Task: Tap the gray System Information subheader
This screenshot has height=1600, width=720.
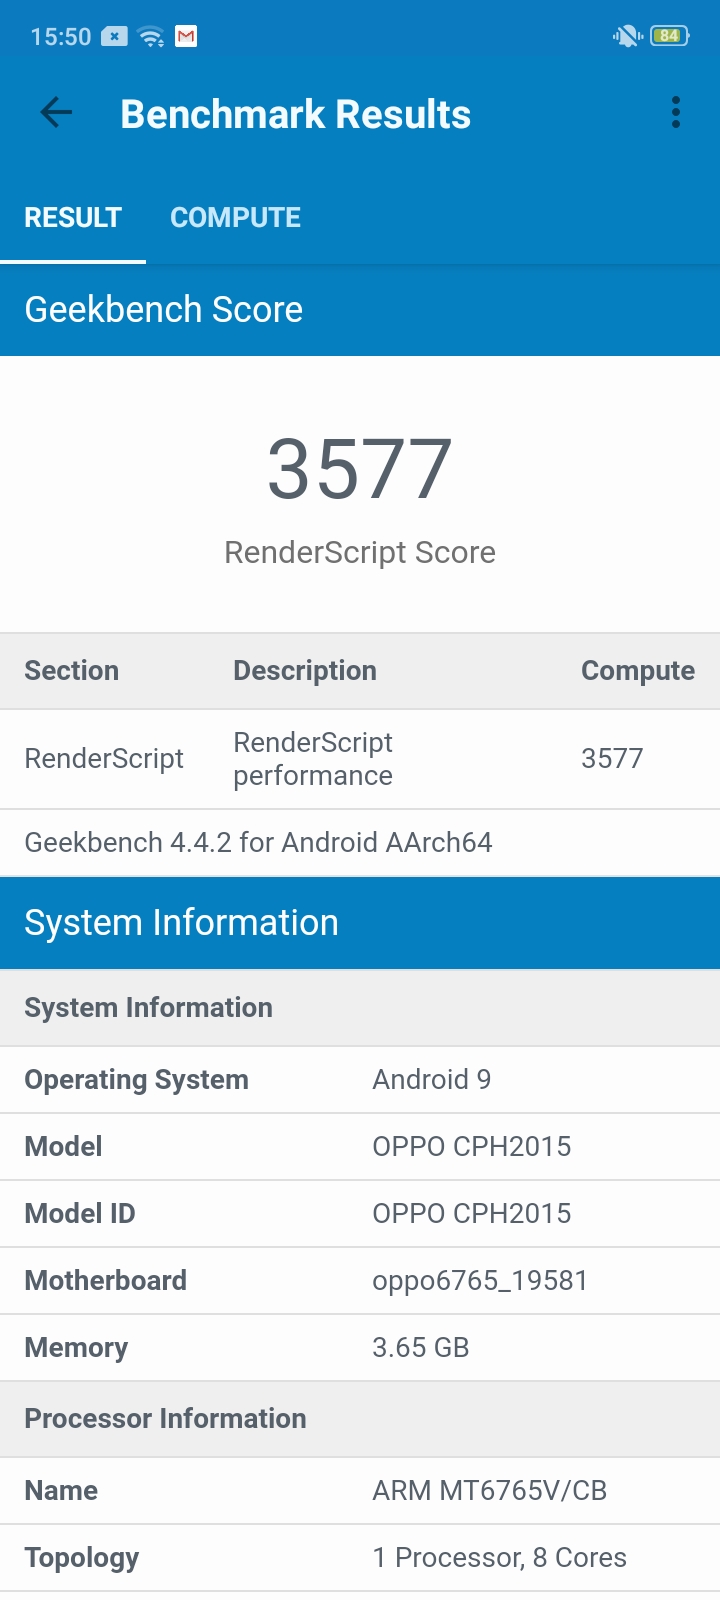Action: coord(360,1008)
